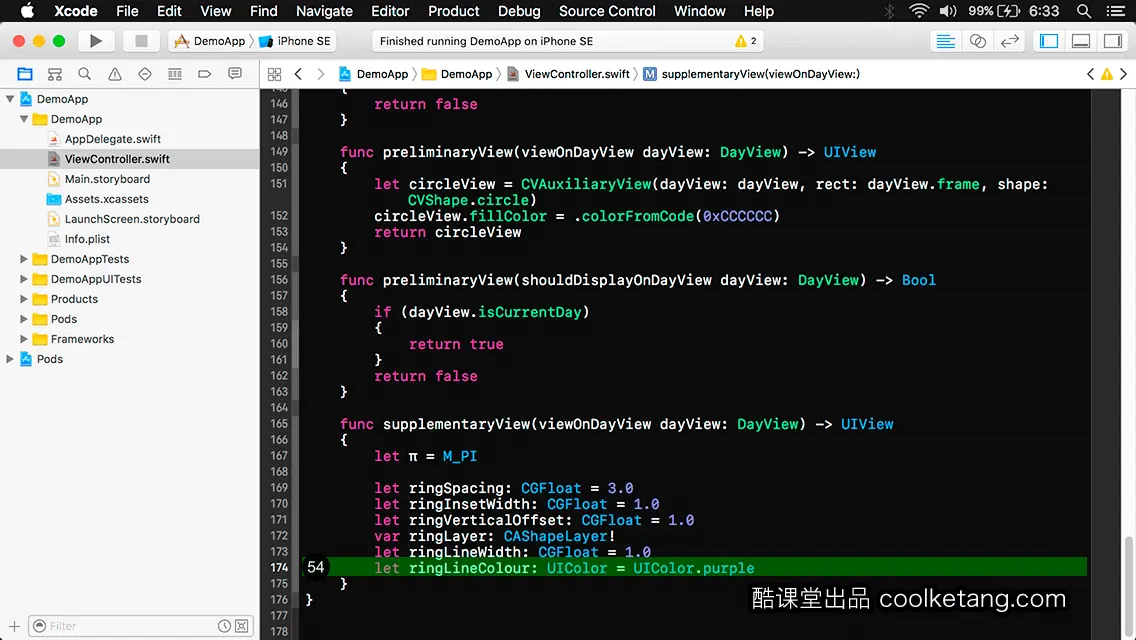Toggle source-control status filter icon
Viewport: 1136px width, 640px height.
point(242,626)
